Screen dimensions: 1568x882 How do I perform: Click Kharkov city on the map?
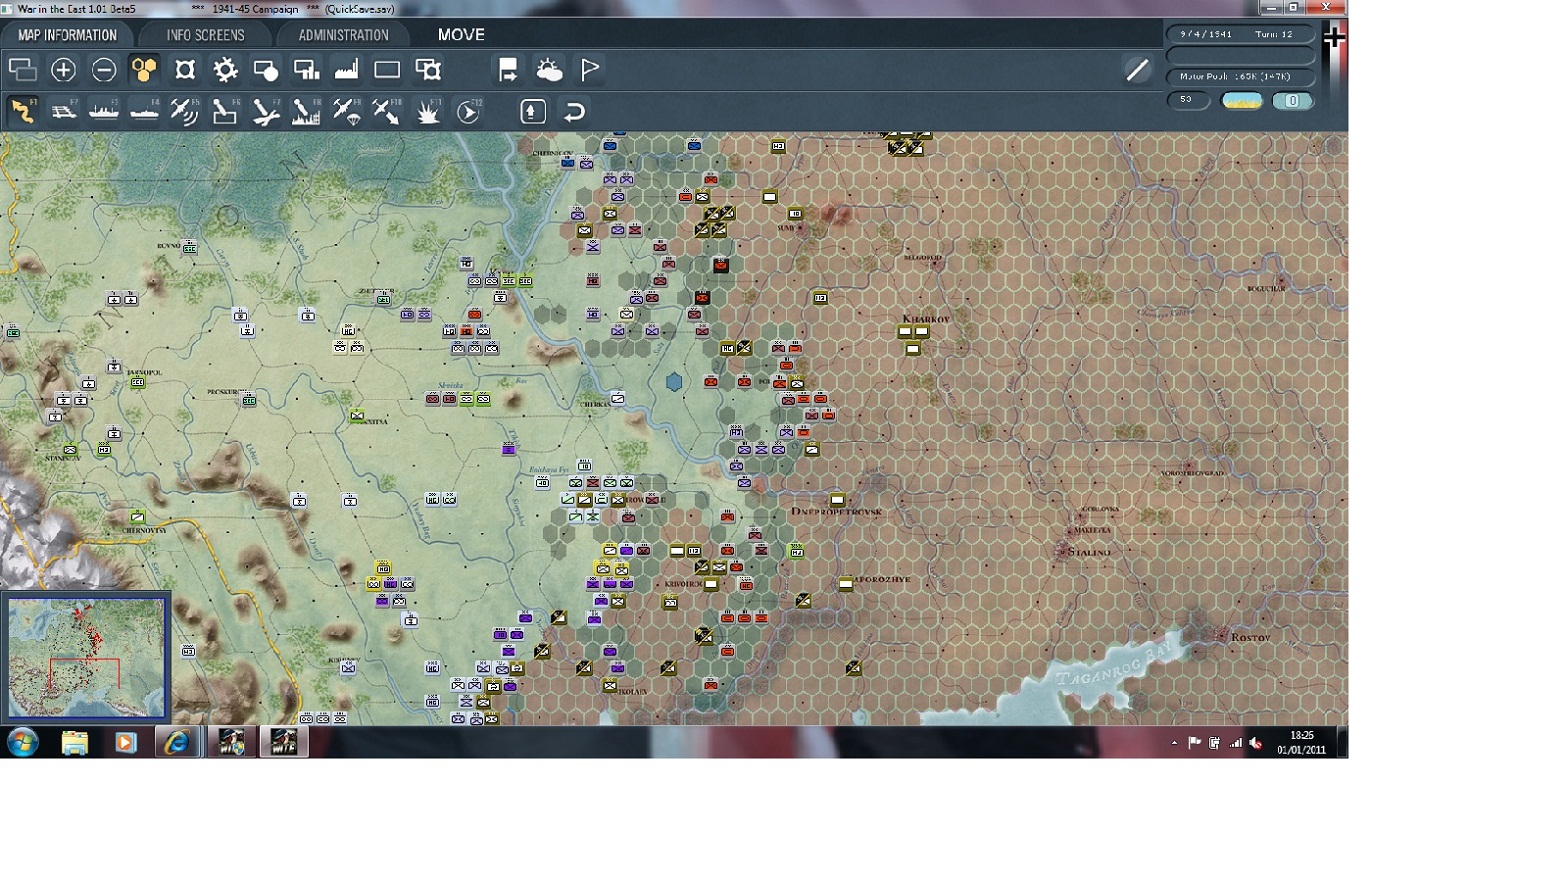click(926, 319)
